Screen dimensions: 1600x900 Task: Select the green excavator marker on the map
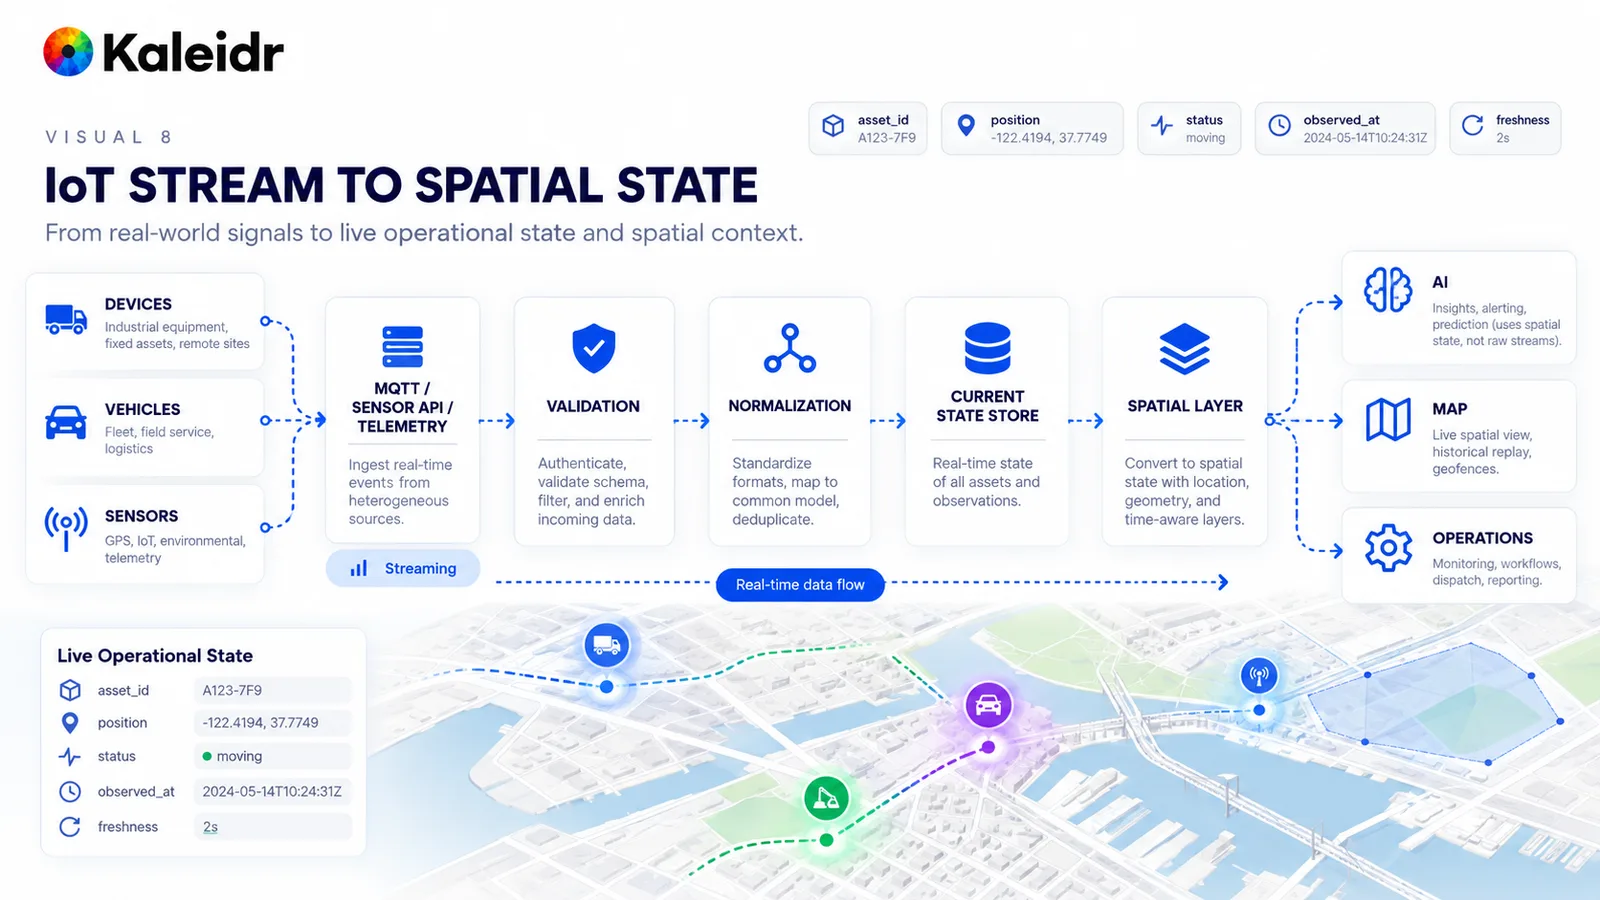point(827,798)
